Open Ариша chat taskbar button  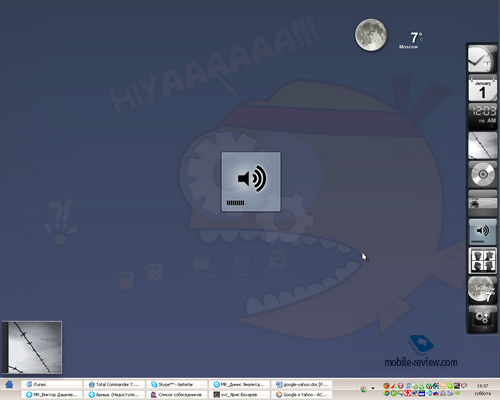point(114,394)
